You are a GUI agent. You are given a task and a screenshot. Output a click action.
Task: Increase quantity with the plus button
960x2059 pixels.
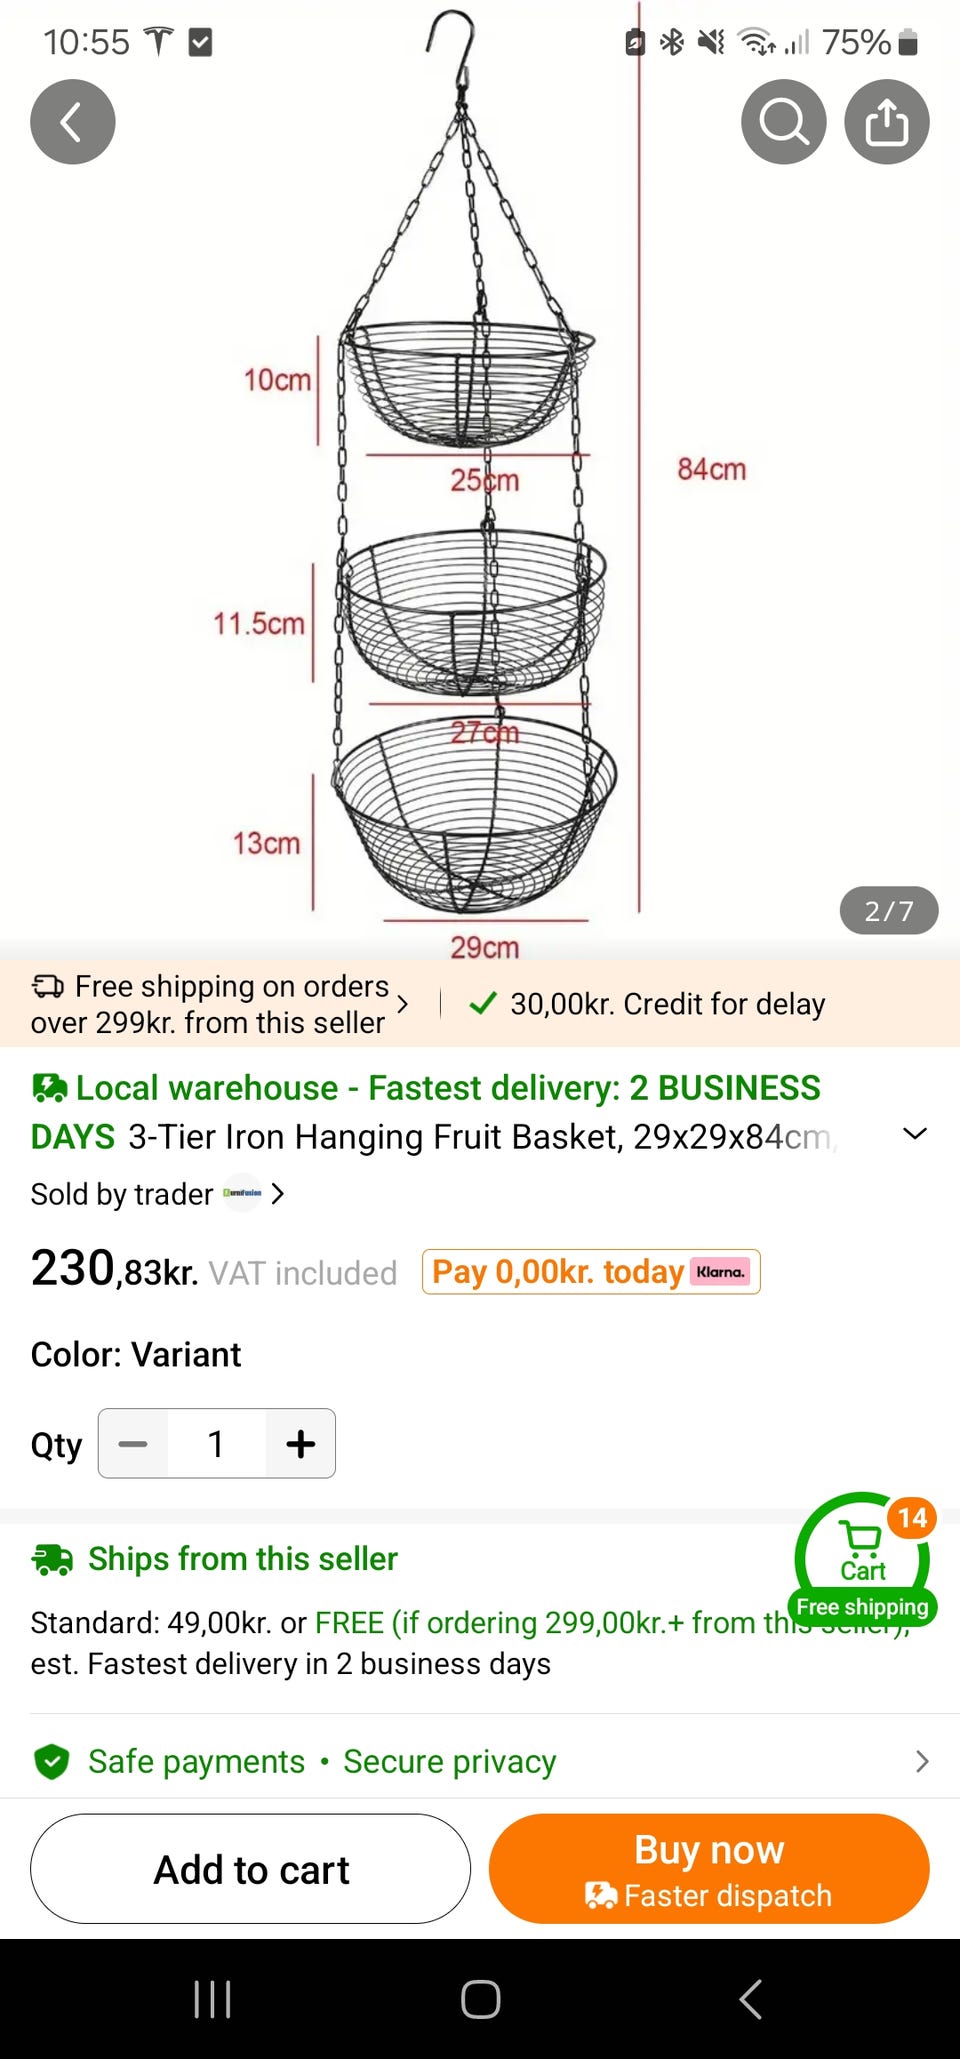(300, 1444)
